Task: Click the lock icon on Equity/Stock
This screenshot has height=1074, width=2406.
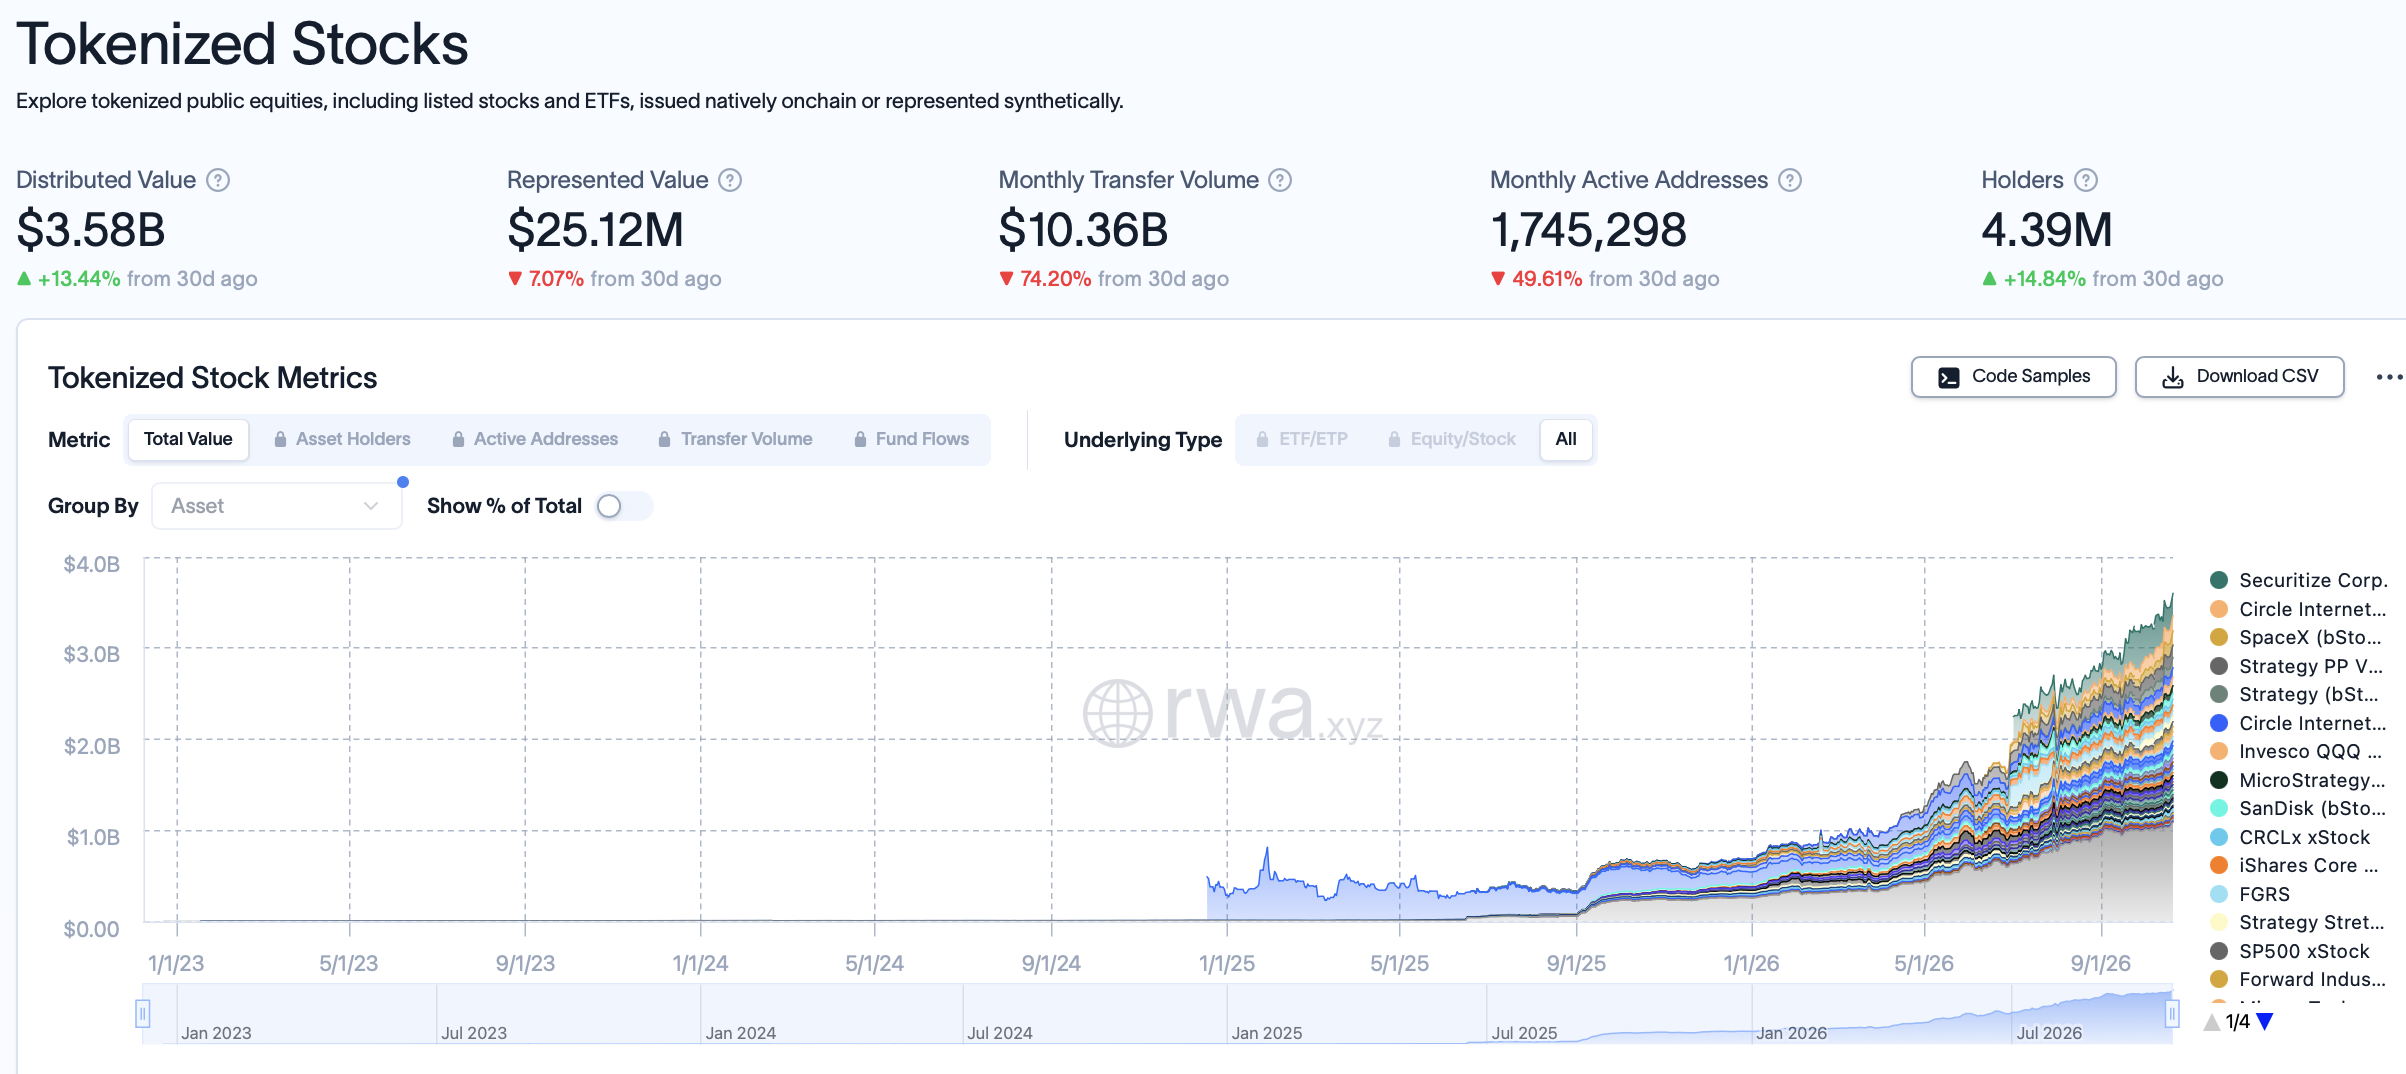Action: (x=1394, y=439)
